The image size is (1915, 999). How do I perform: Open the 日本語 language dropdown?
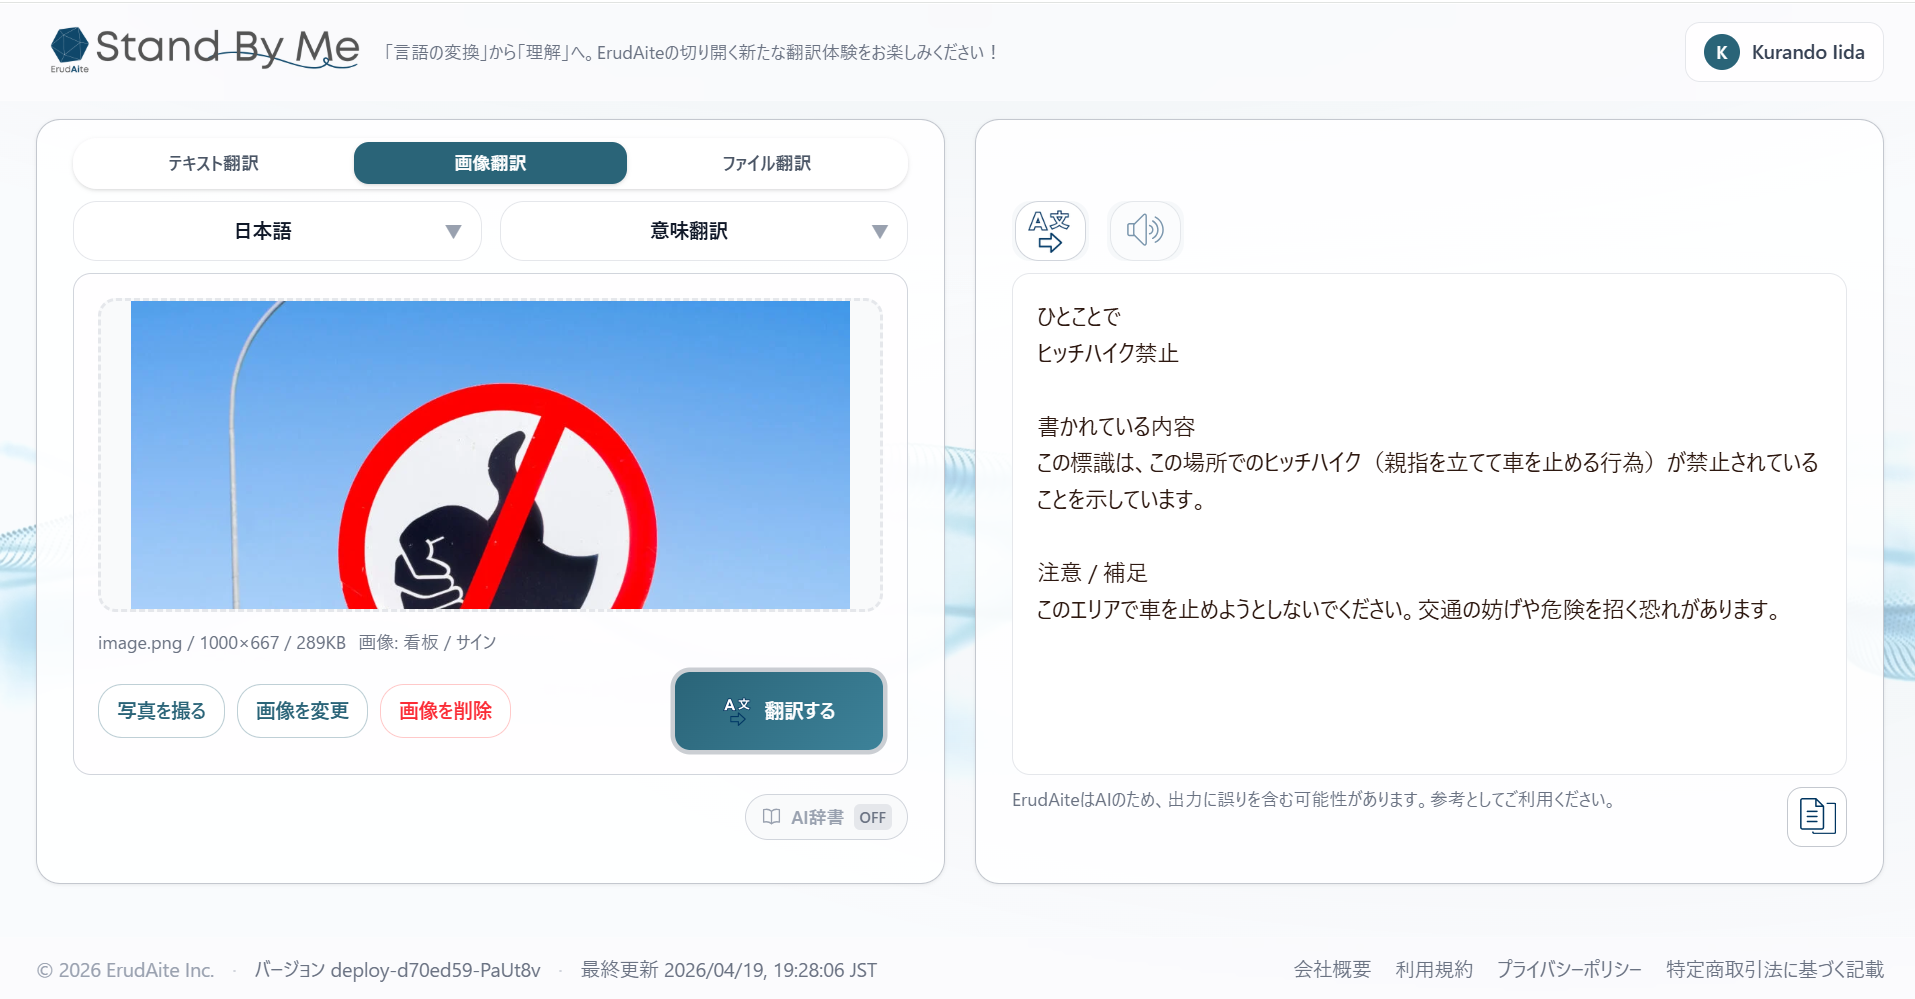277,231
